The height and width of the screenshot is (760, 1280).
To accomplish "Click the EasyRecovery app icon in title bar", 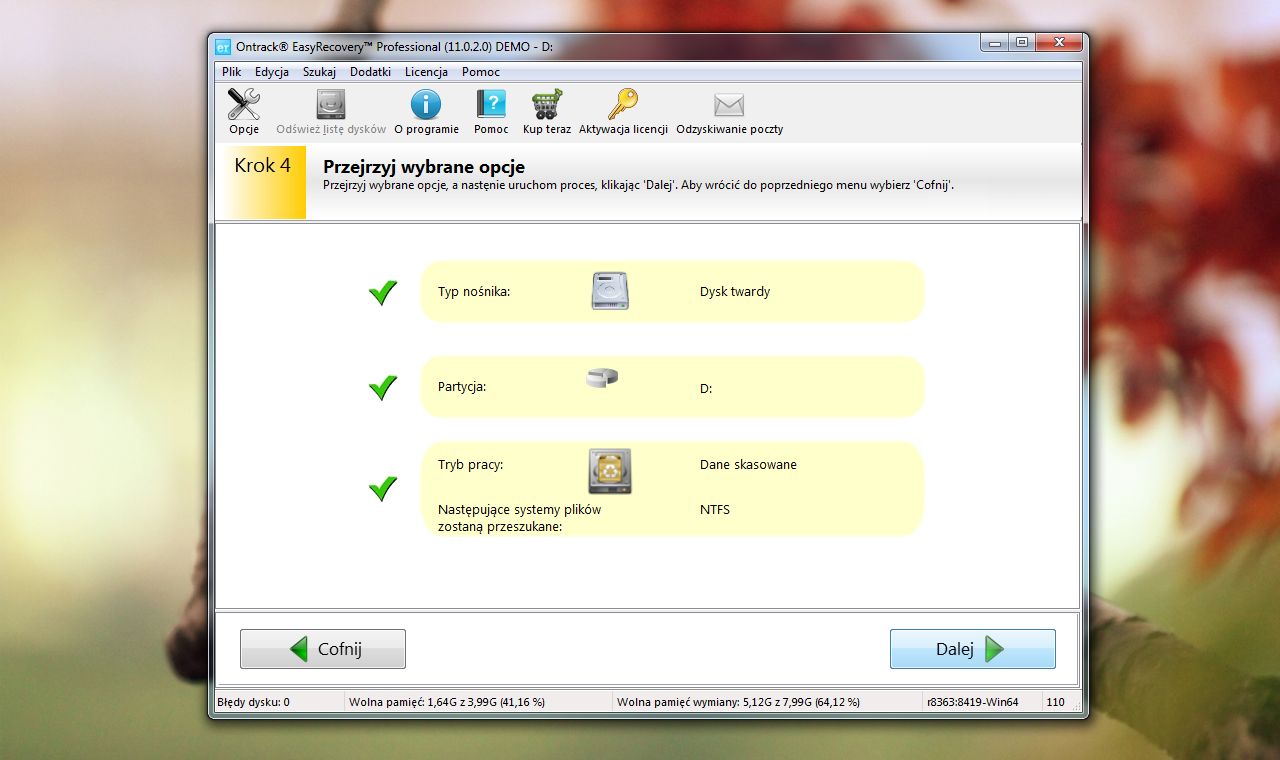I will tap(224, 46).
